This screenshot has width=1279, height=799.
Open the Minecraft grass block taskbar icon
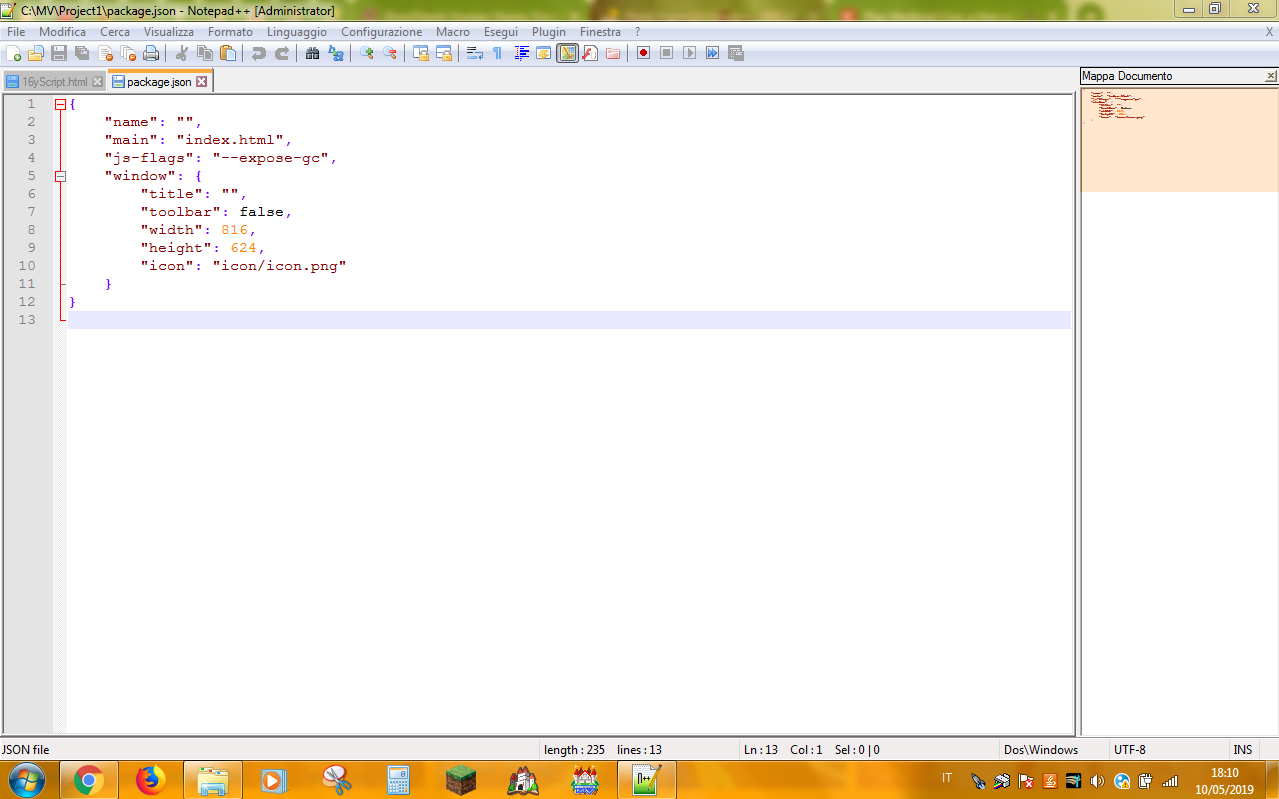(x=461, y=780)
